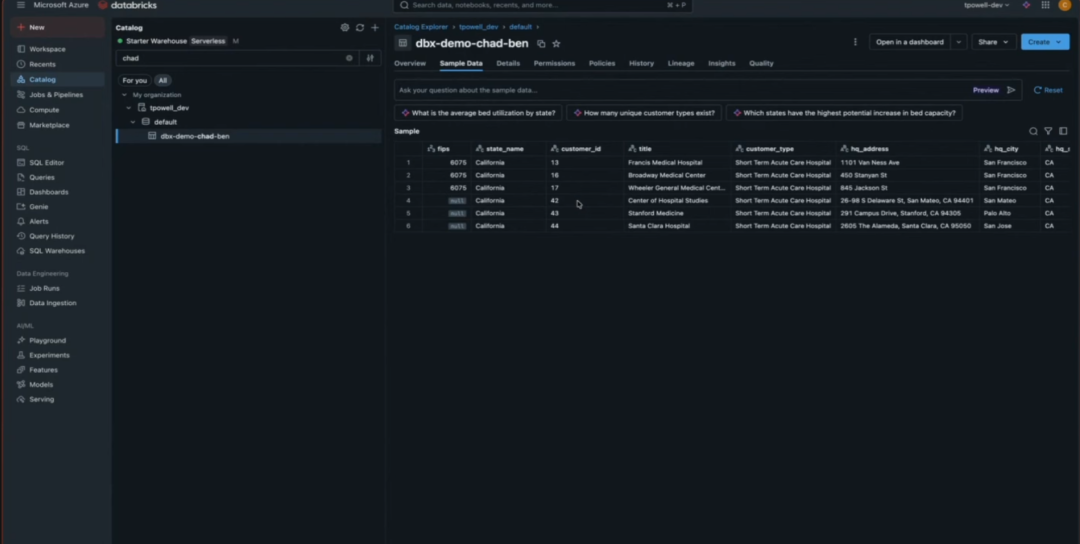Open the sample table filter
This screenshot has width=1080, height=544.
1048,131
